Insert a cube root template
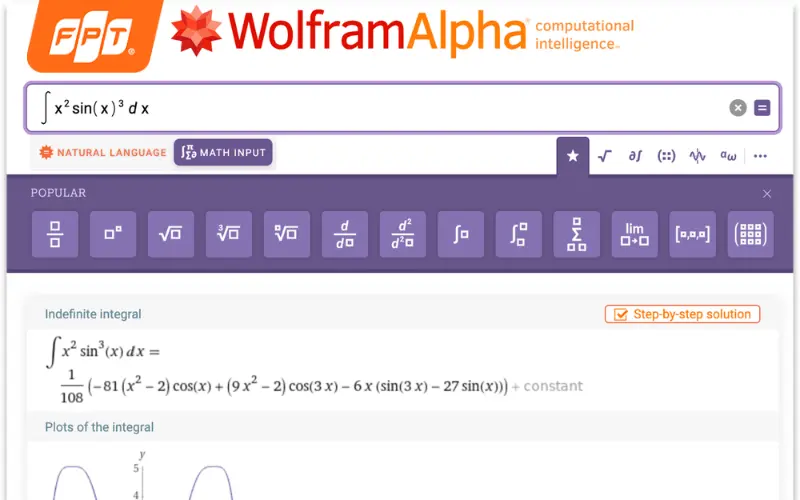Screen dimensions: 800x500 coord(229,234)
